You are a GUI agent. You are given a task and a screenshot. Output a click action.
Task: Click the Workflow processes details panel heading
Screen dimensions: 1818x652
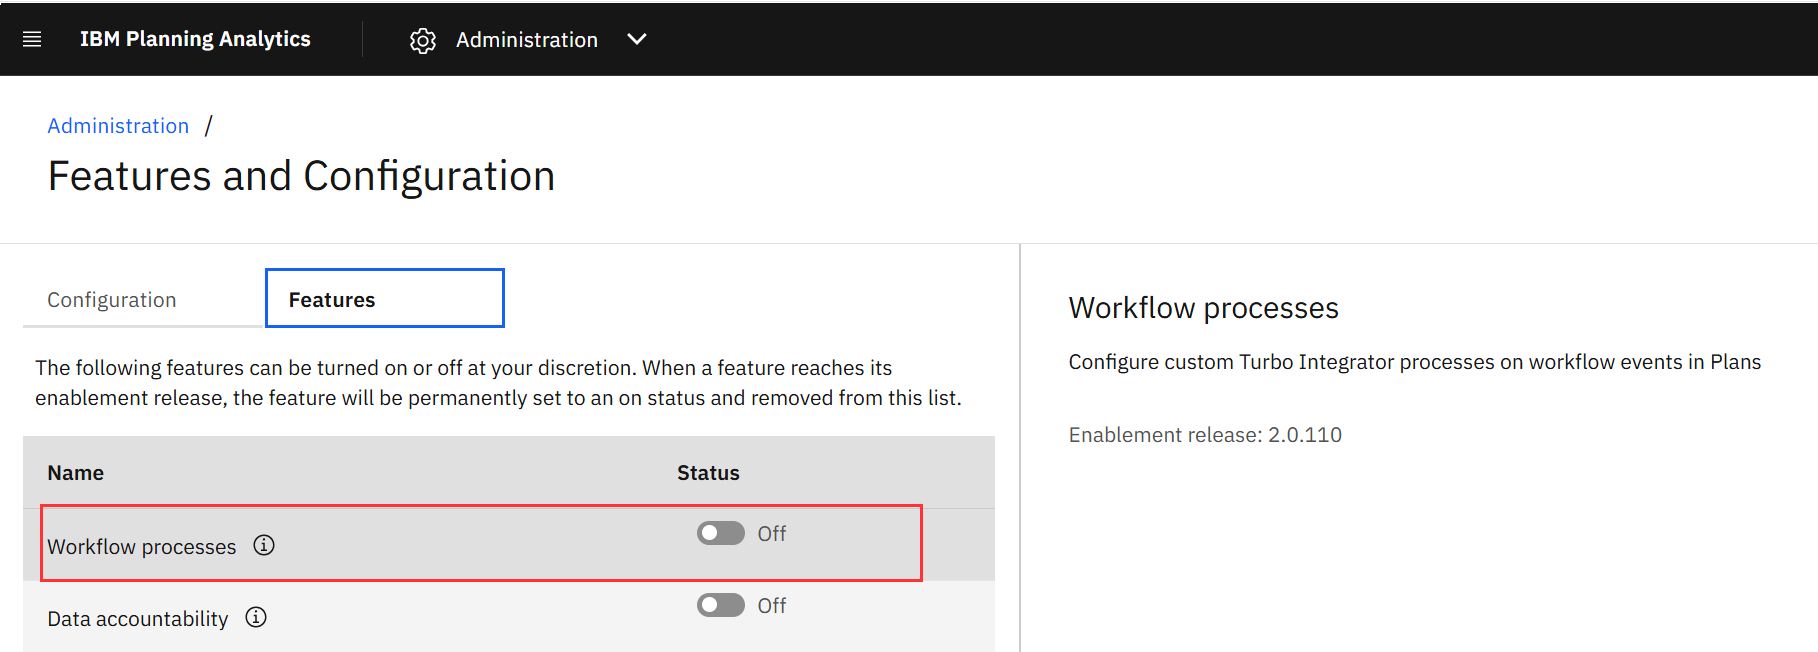point(1203,308)
